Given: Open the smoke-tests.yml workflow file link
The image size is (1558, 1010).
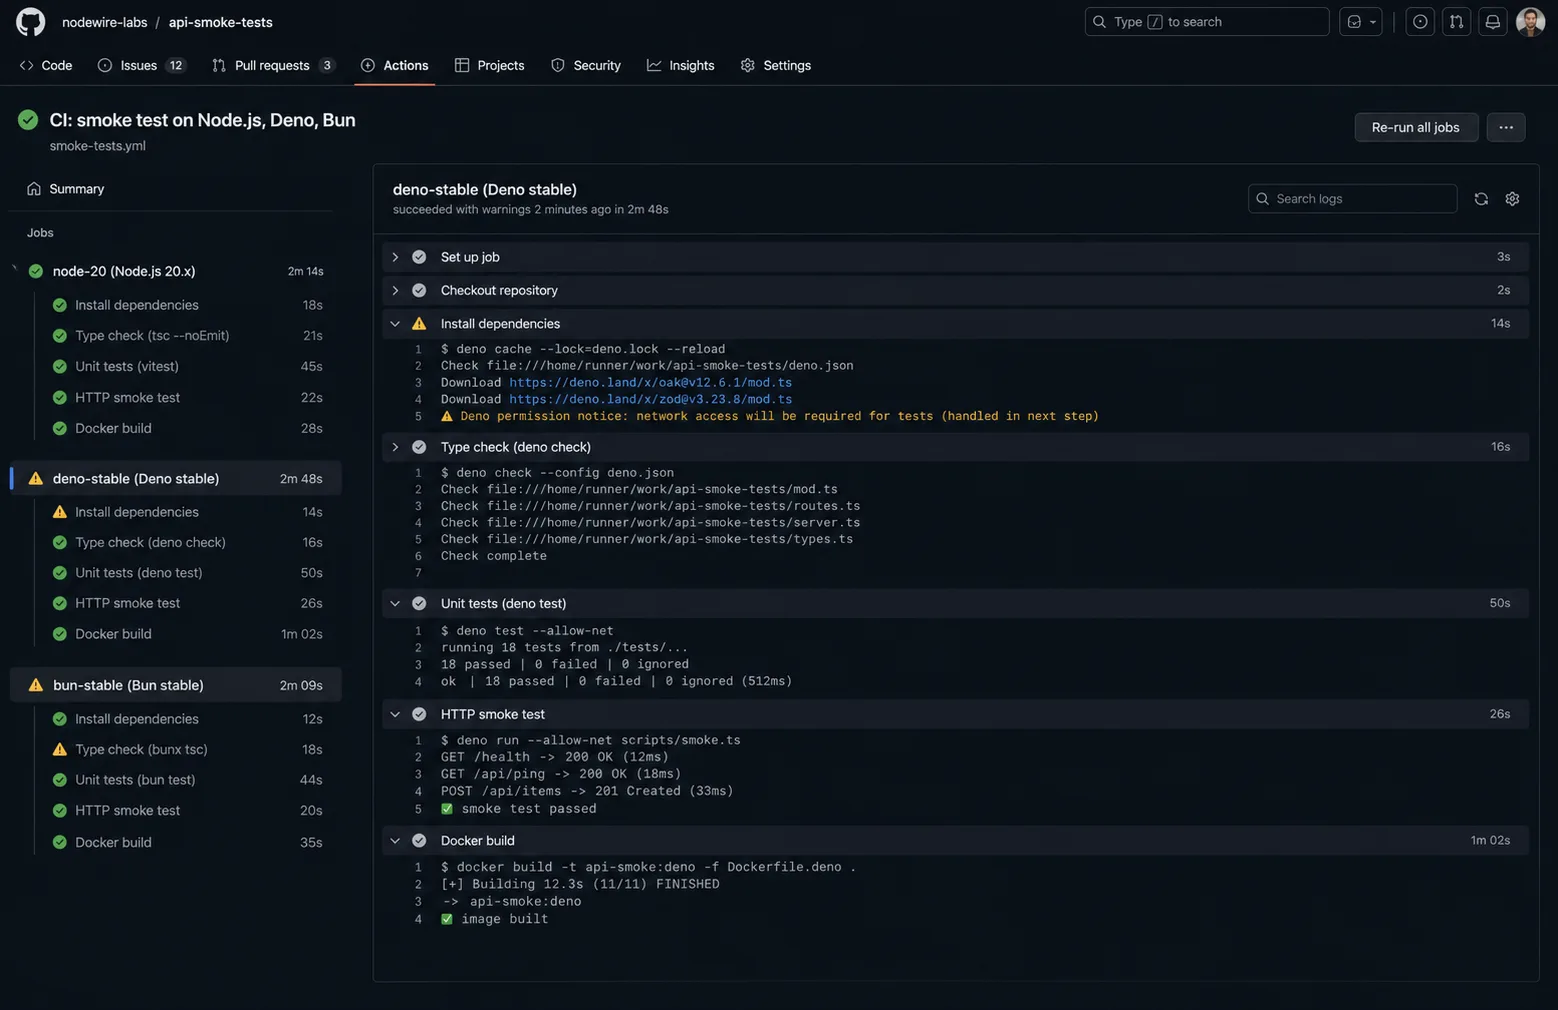Looking at the screenshot, I should click(97, 146).
